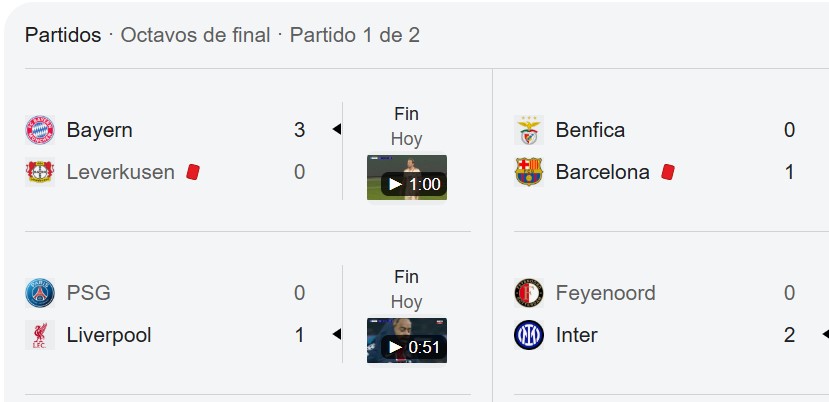Image resolution: width=829 pixels, height=402 pixels.
Task: Click the Inter team name
Action: pos(576,335)
